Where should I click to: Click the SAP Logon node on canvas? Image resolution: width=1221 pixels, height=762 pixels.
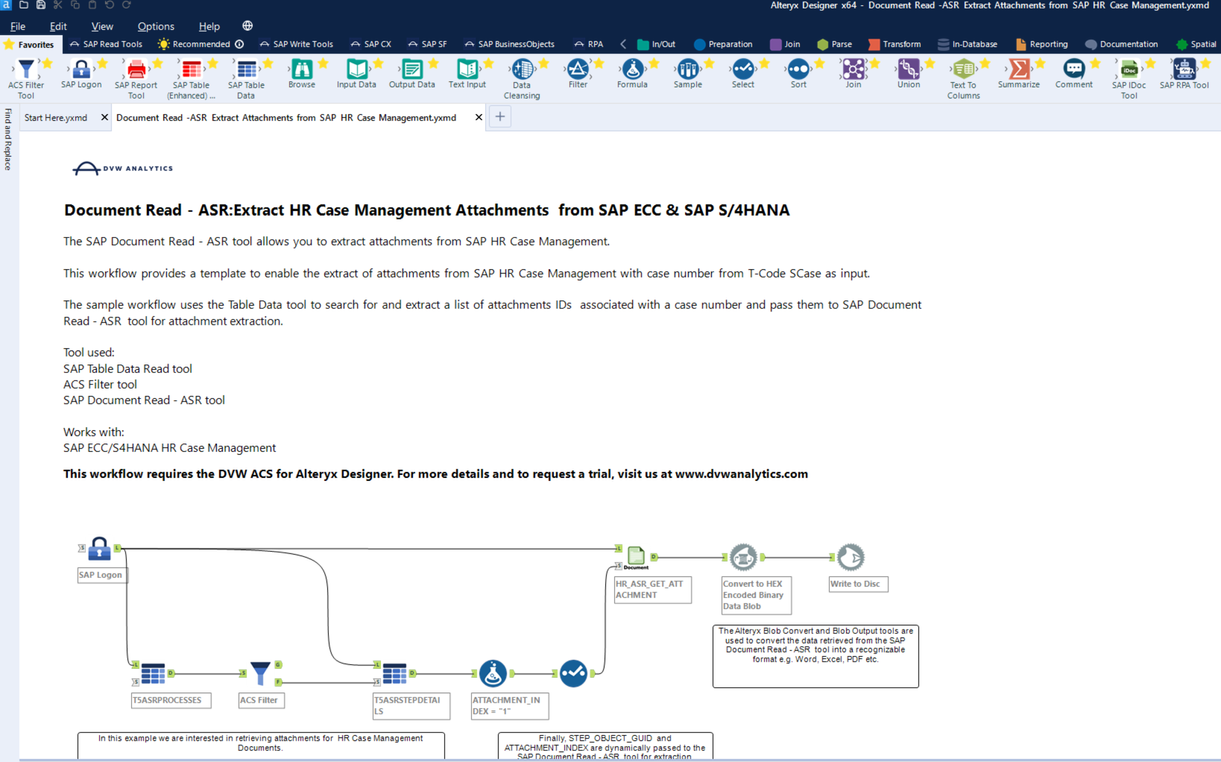coord(99,549)
